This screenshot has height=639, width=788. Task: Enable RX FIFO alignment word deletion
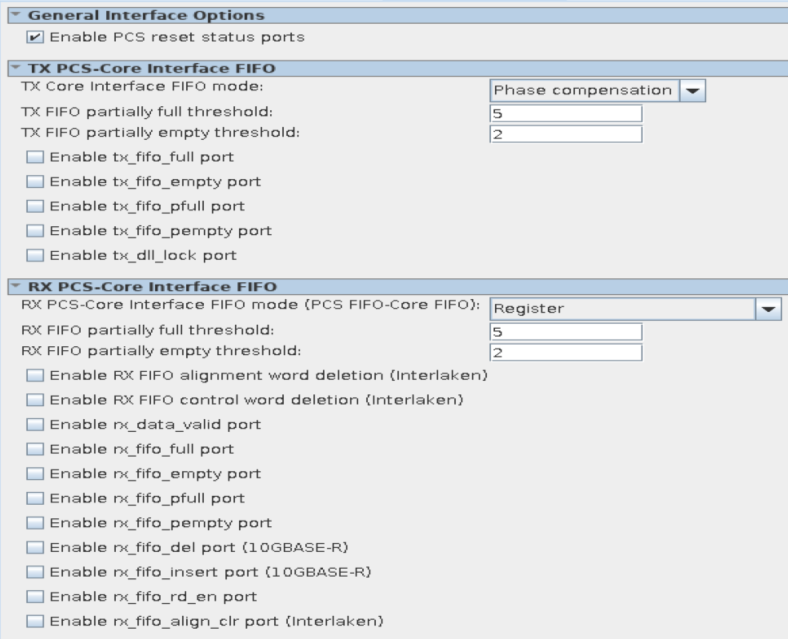point(35,375)
